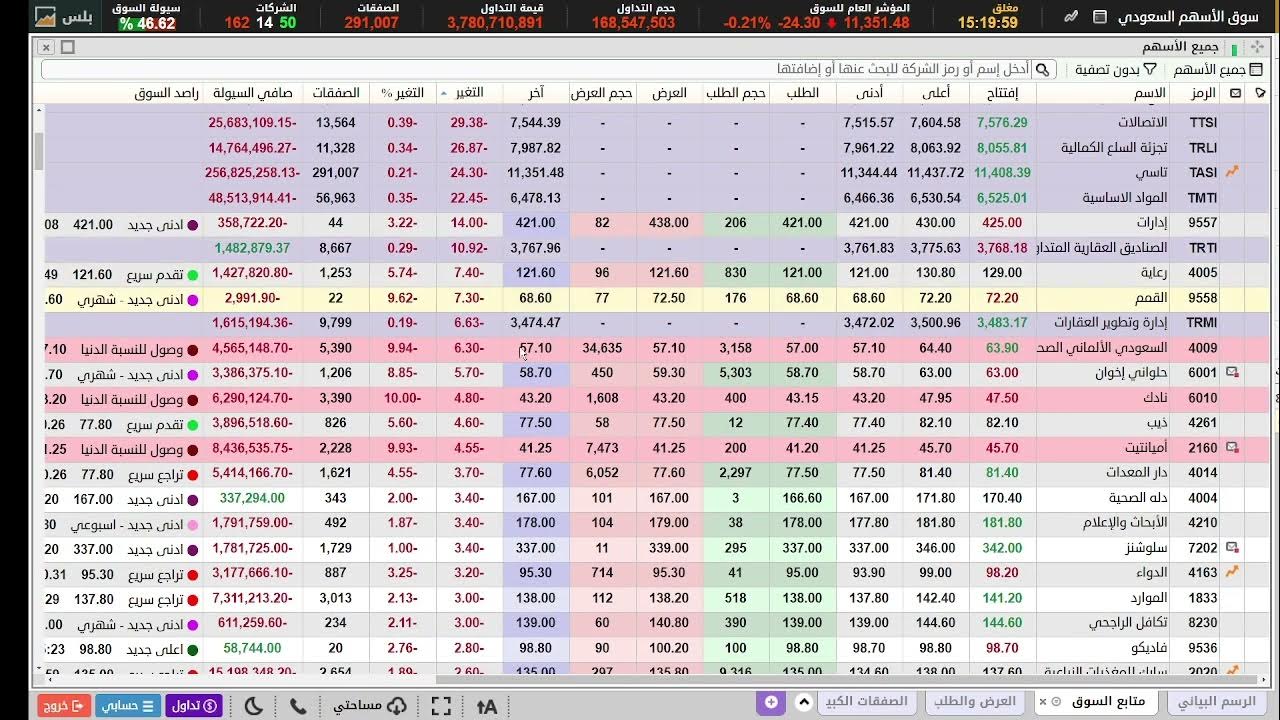Click the green dot in رعاية row
This screenshot has width=1280, height=720.
192,274
